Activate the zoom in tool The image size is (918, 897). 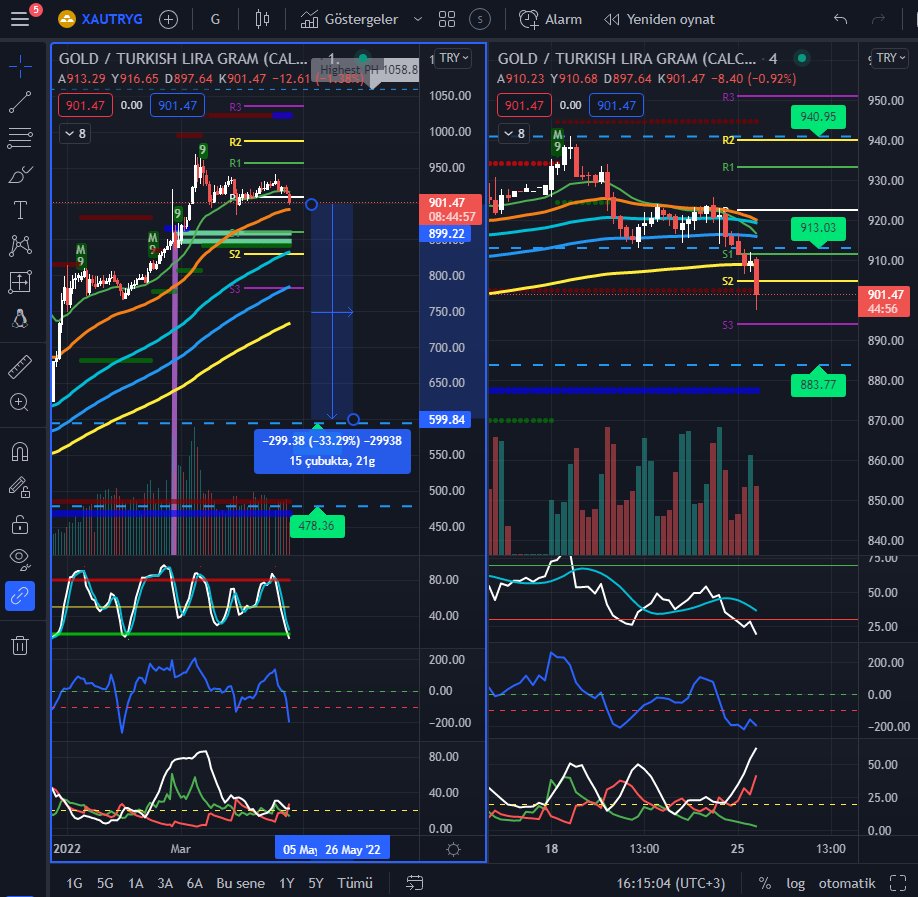pos(20,403)
